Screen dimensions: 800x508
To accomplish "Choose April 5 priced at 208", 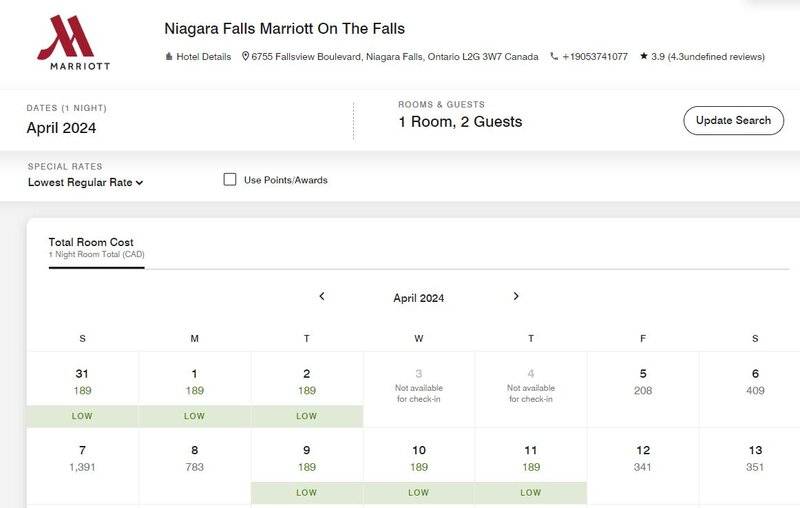I will click(643, 382).
